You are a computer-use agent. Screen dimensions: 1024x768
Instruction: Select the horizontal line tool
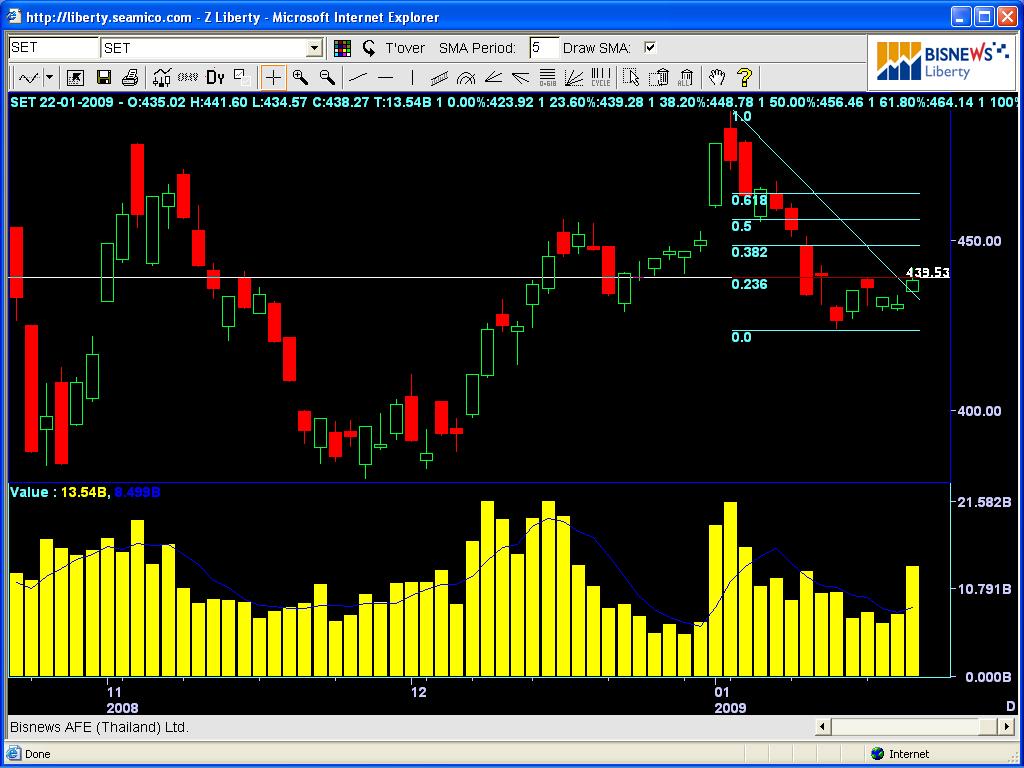[386, 78]
